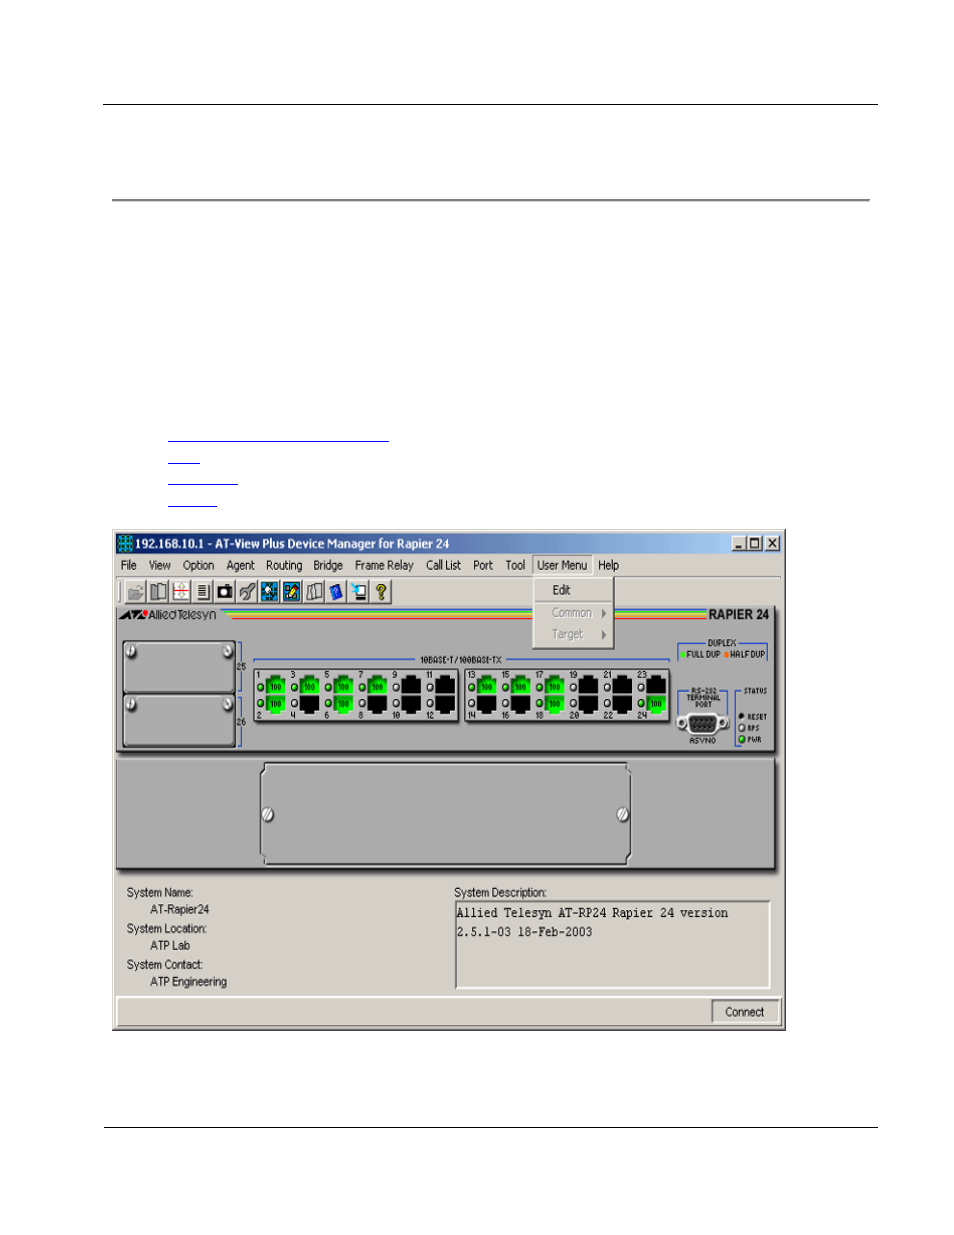Open the File menu
The height and width of the screenshot is (1235, 954).
(129, 565)
